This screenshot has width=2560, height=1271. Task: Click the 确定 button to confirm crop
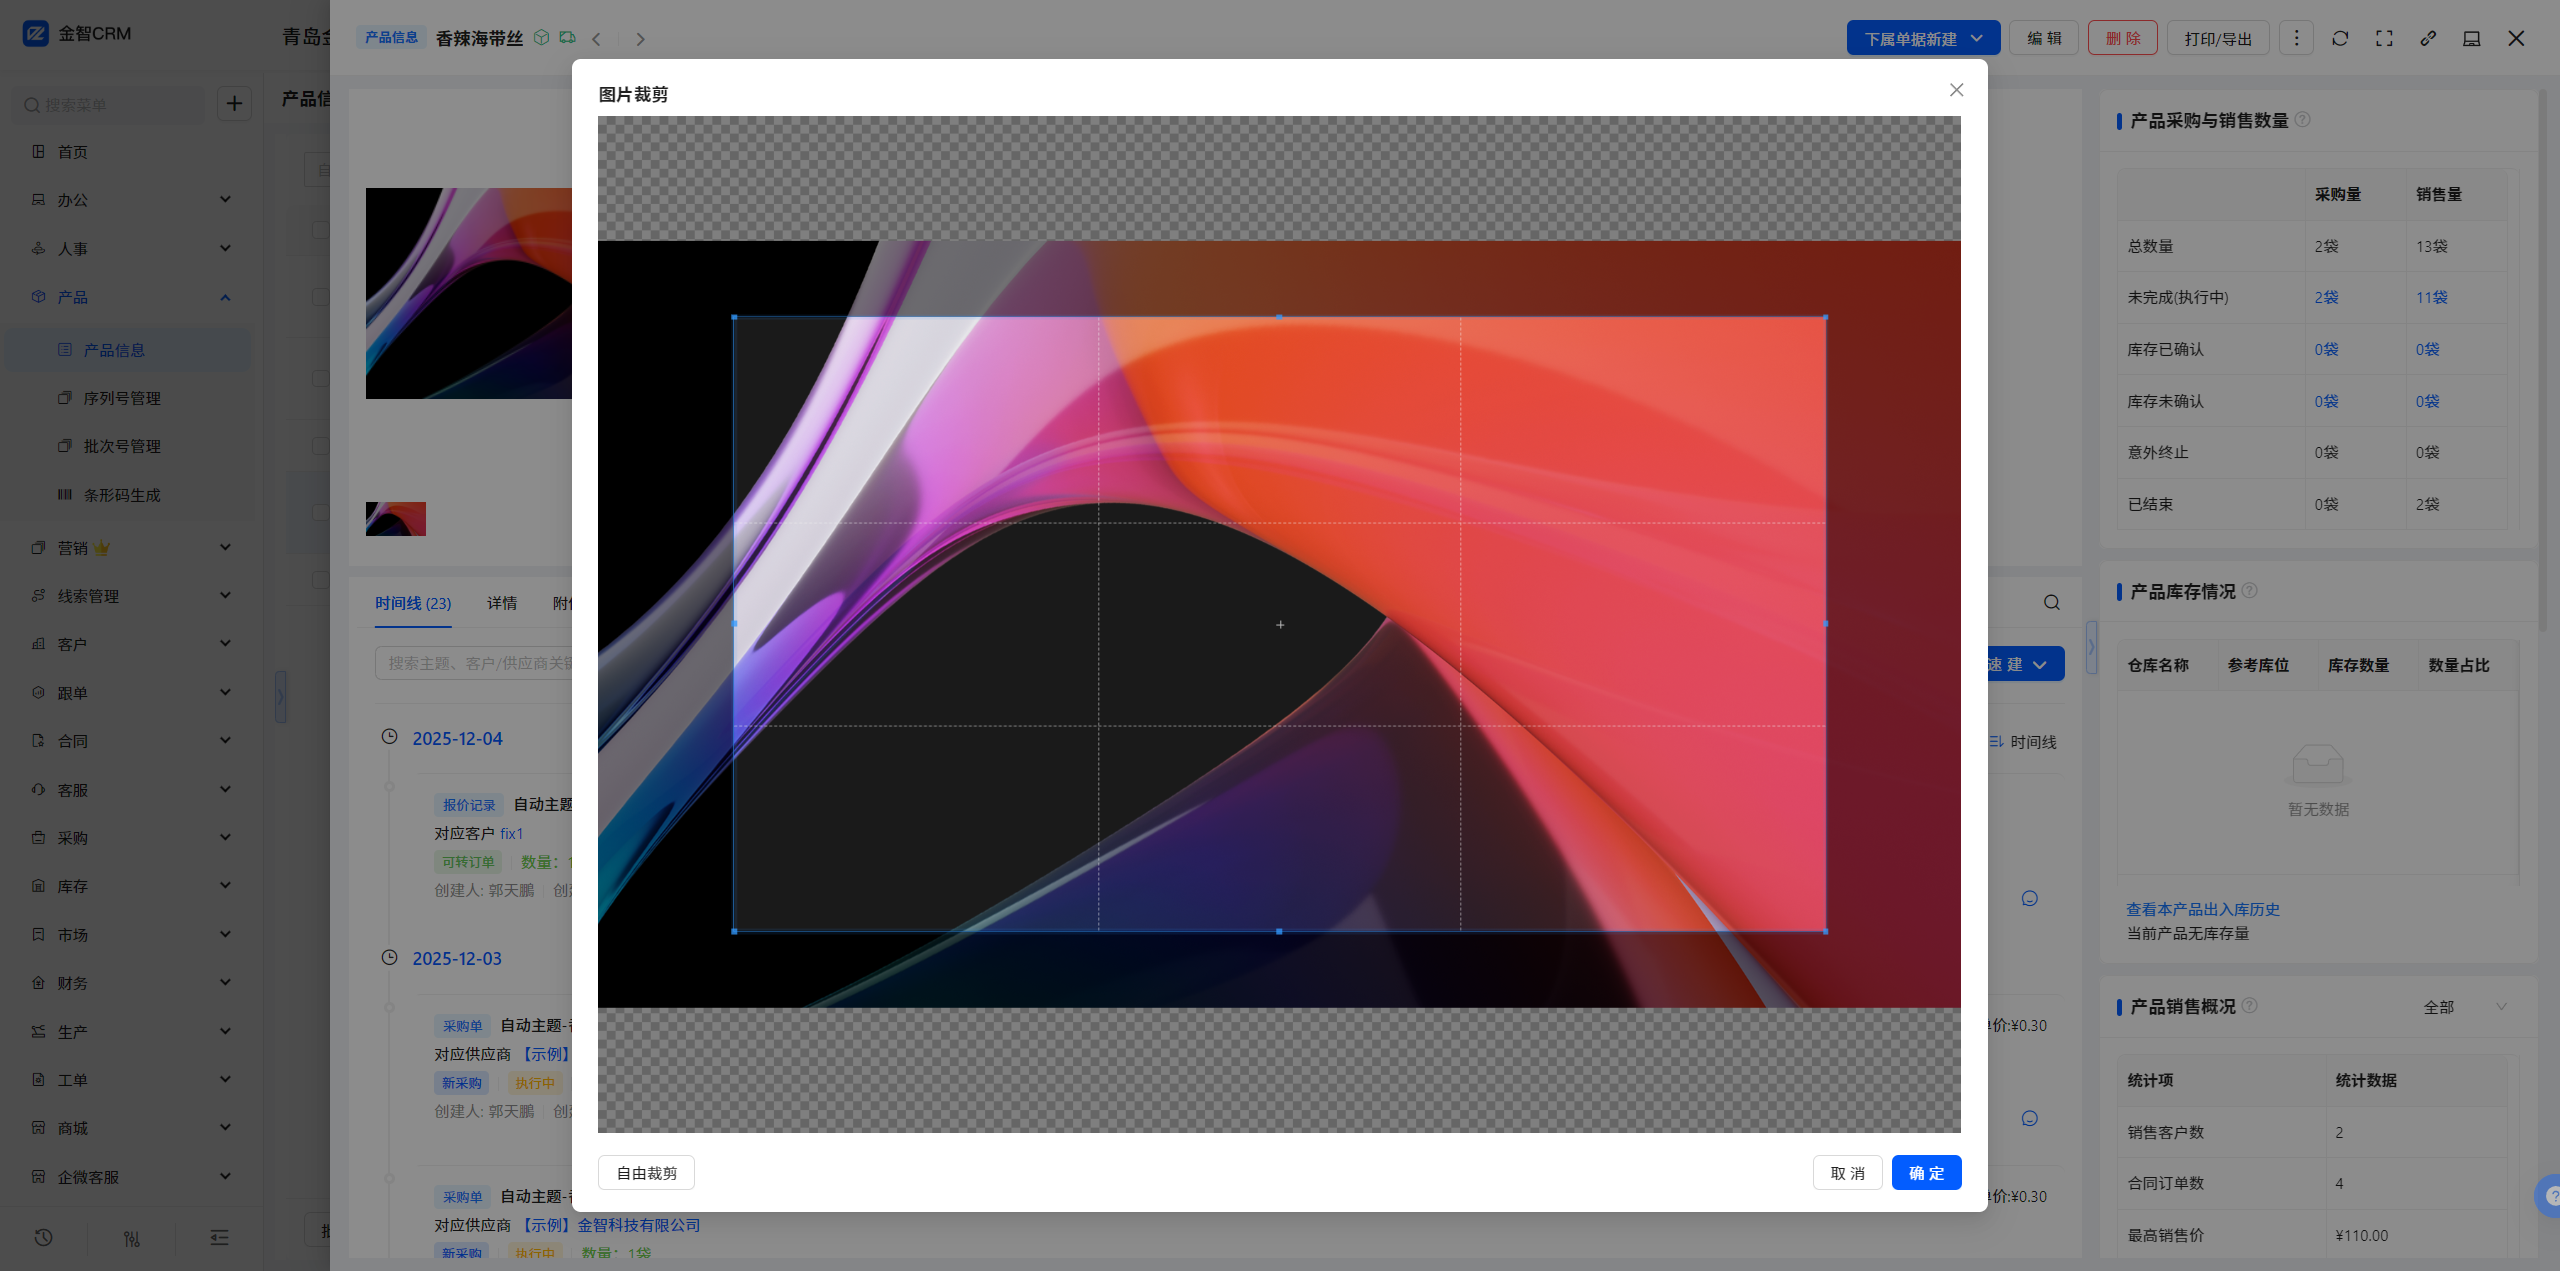pyautogui.click(x=1926, y=1173)
